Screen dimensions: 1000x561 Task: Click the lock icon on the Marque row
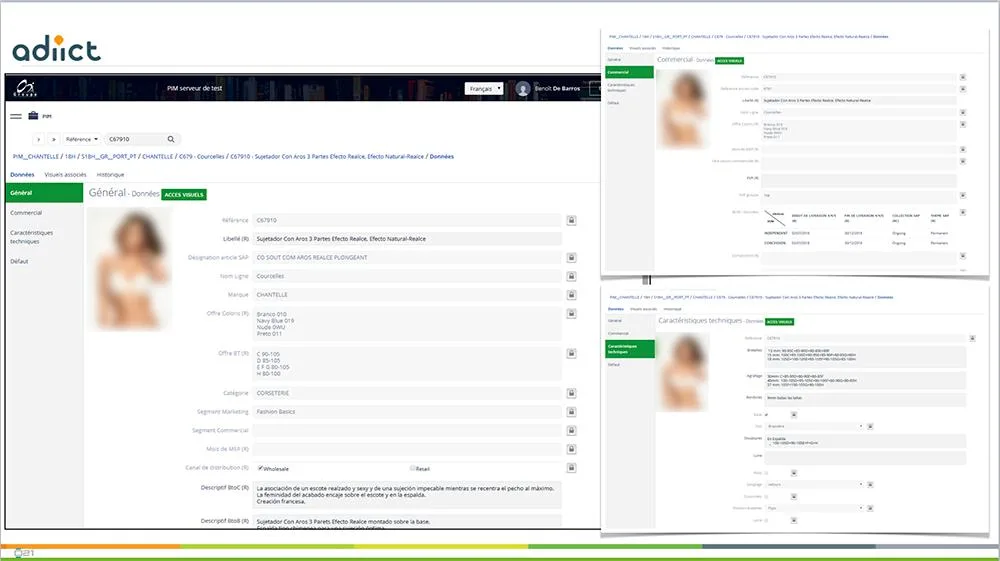coord(571,295)
